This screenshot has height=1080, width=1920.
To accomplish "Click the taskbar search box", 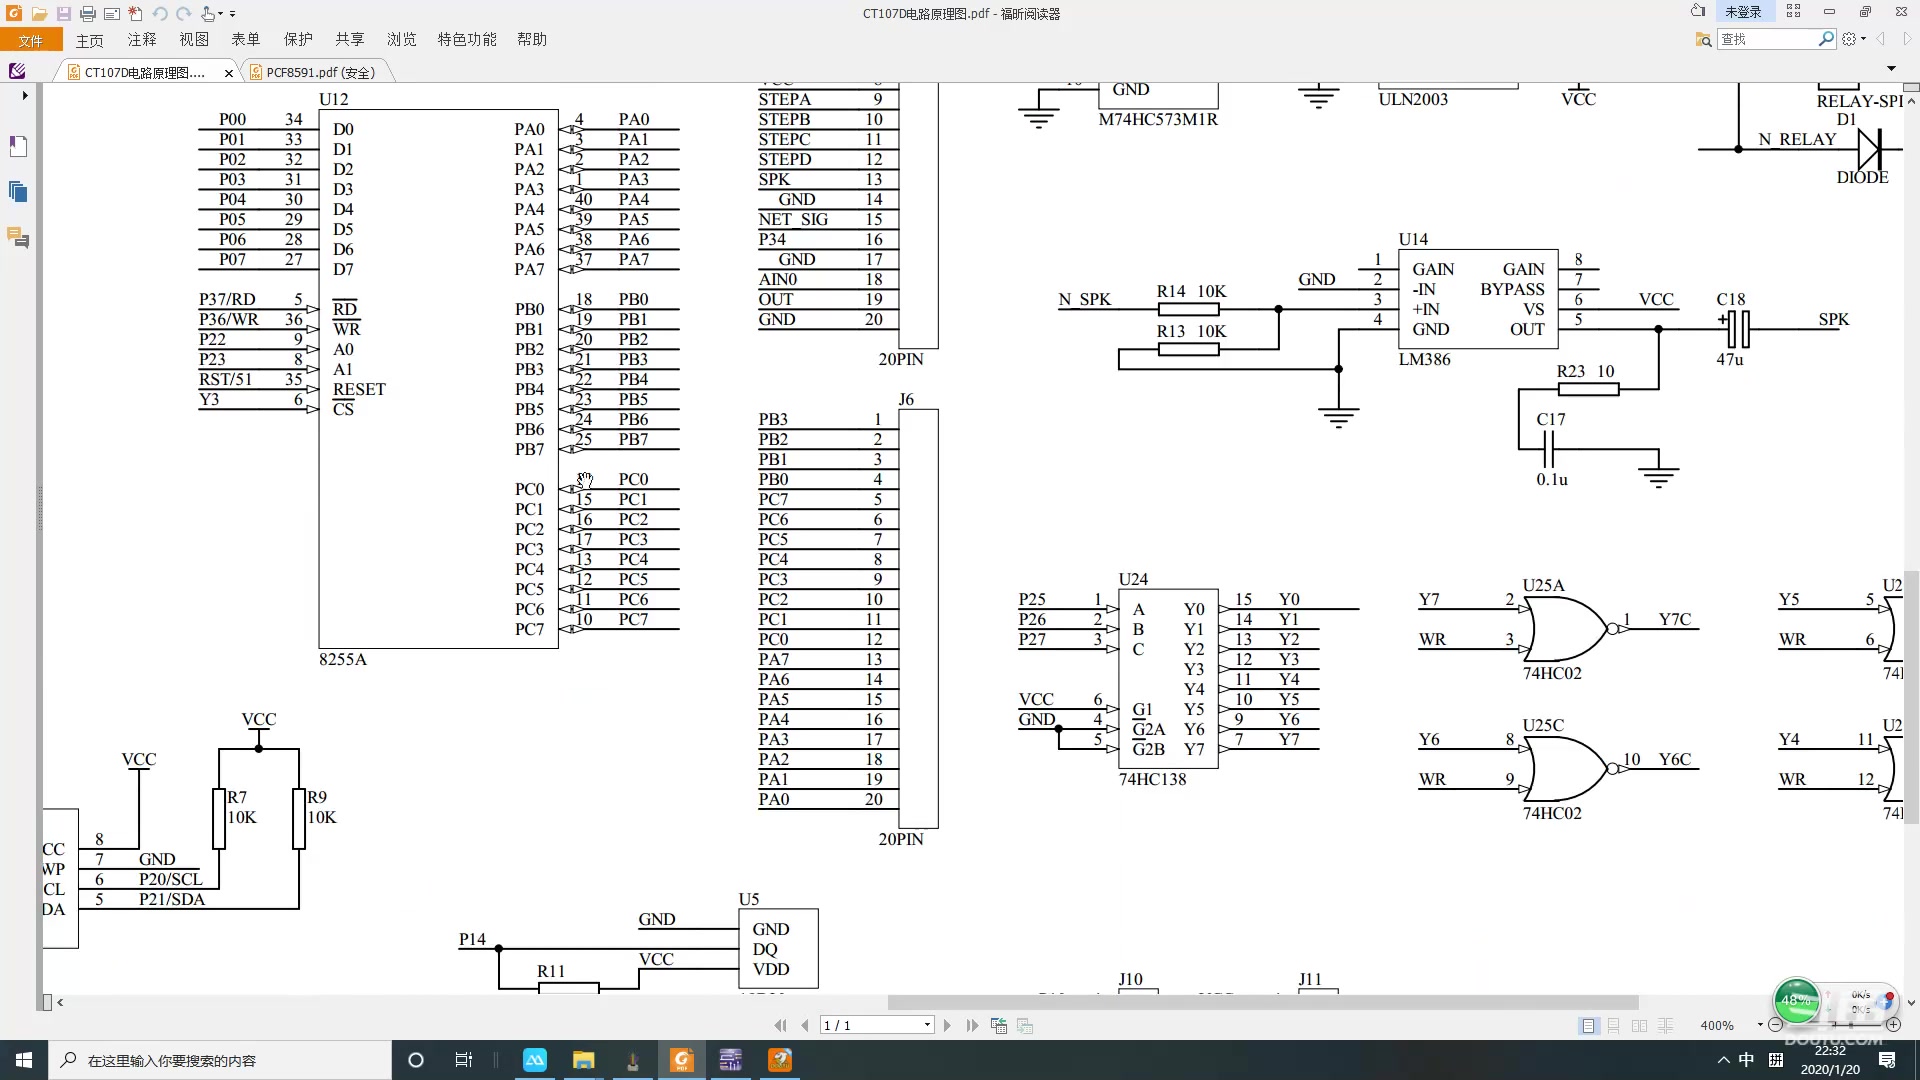I will pos(220,1060).
